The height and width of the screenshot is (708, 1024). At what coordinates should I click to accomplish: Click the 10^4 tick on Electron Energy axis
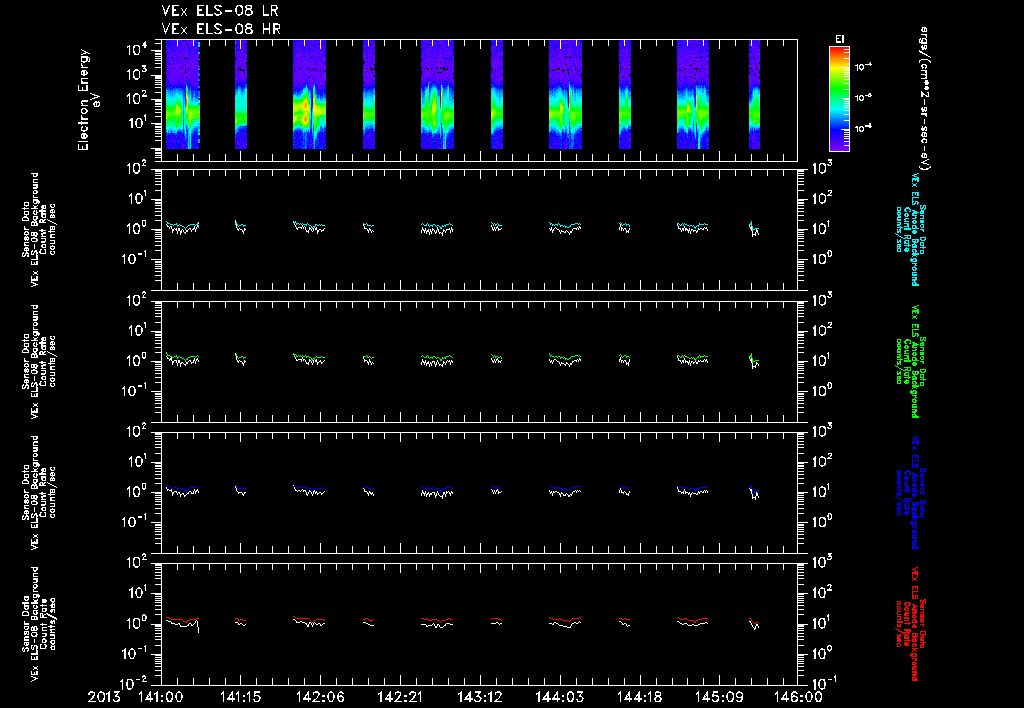pos(136,50)
